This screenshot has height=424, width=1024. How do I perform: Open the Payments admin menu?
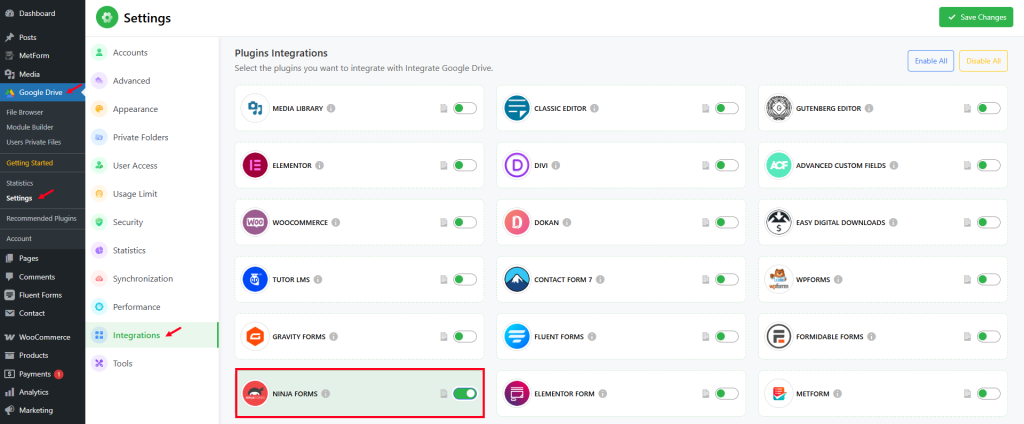[42, 374]
